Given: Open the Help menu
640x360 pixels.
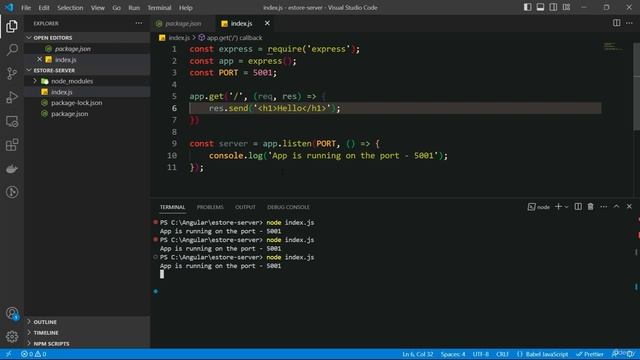Looking at the screenshot, I should (x=185, y=8).
